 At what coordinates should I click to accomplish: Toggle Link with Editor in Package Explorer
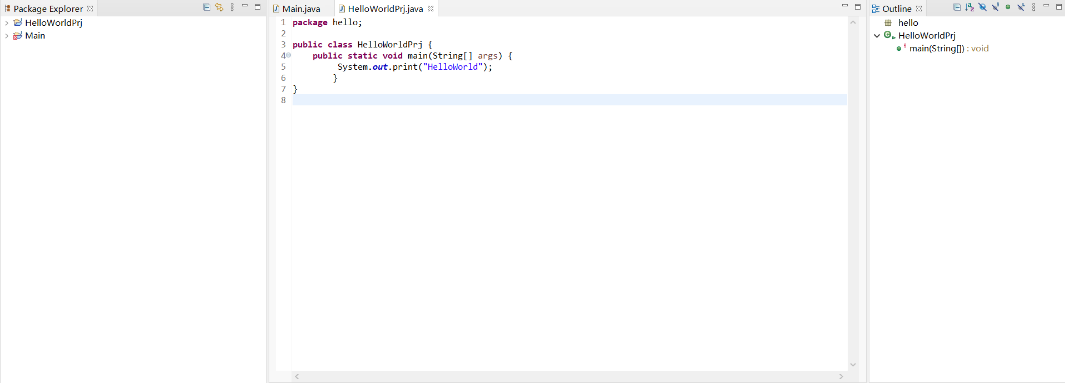(219, 7)
